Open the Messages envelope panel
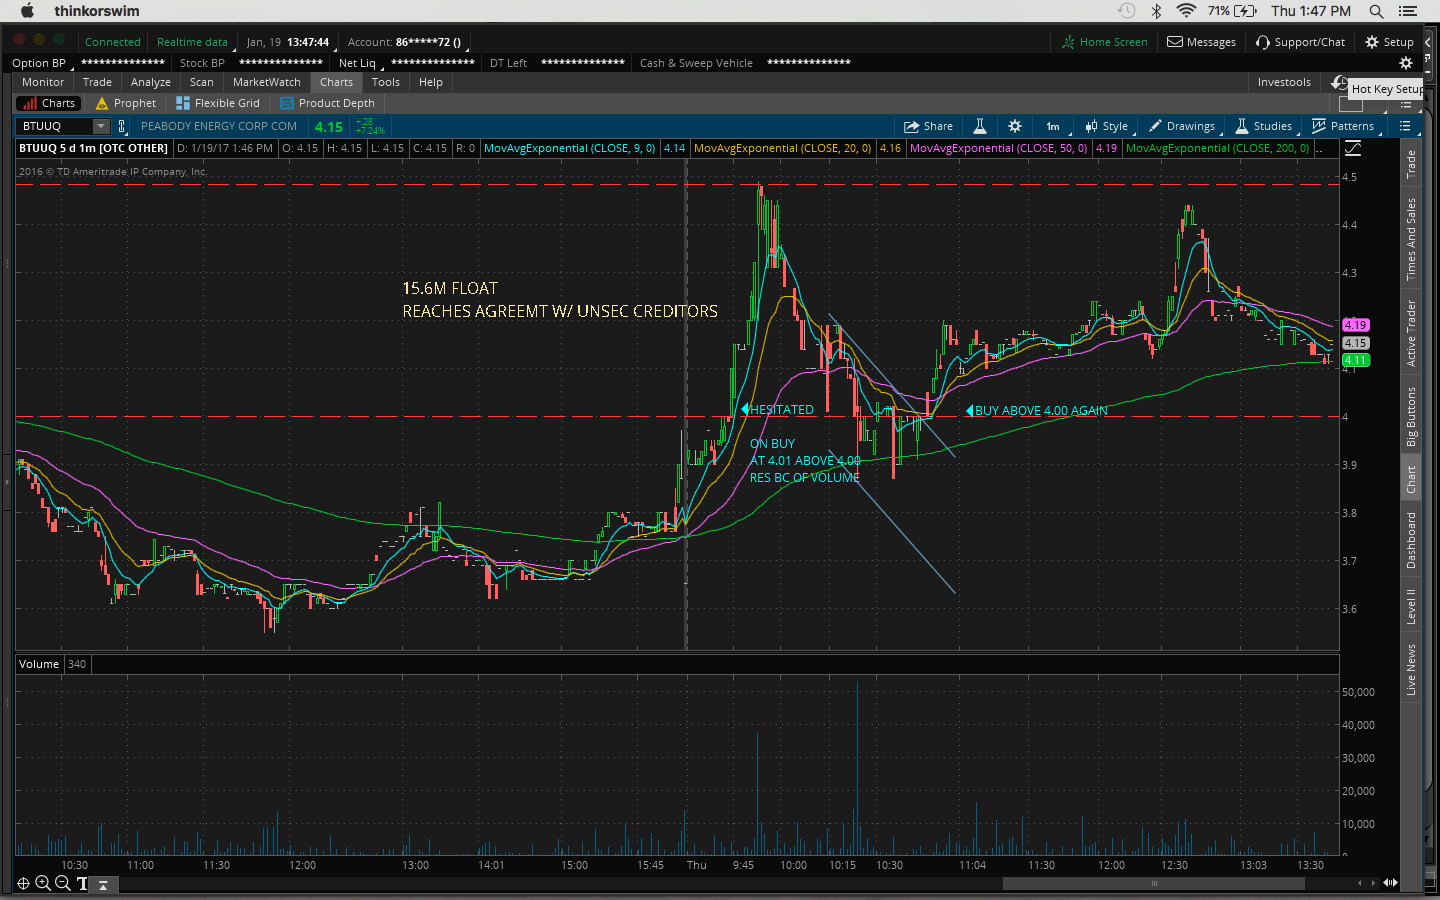The height and width of the screenshot is (900, 1440). pos(1201,42)
